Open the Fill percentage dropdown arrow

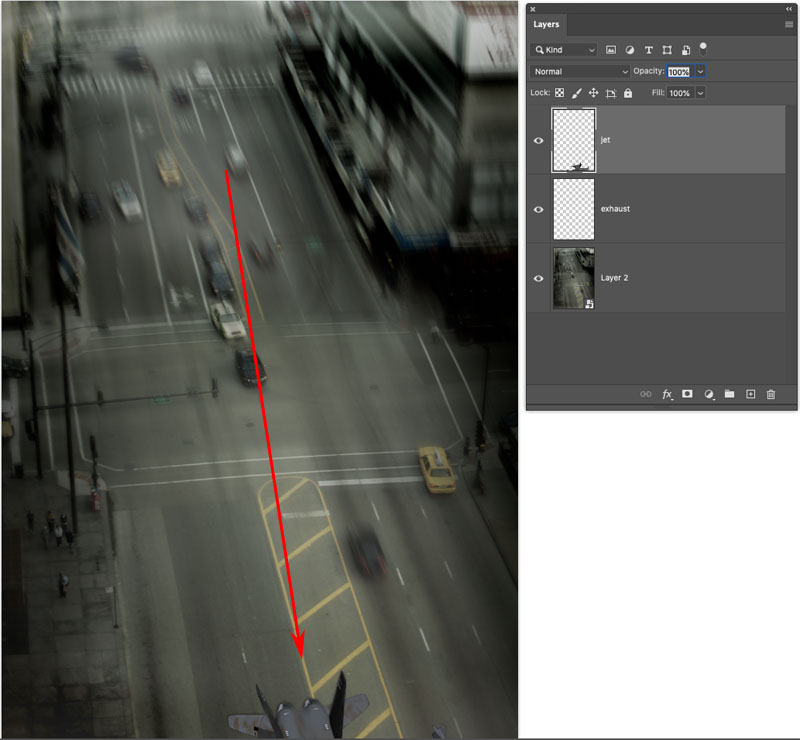(x=700, y=93)
